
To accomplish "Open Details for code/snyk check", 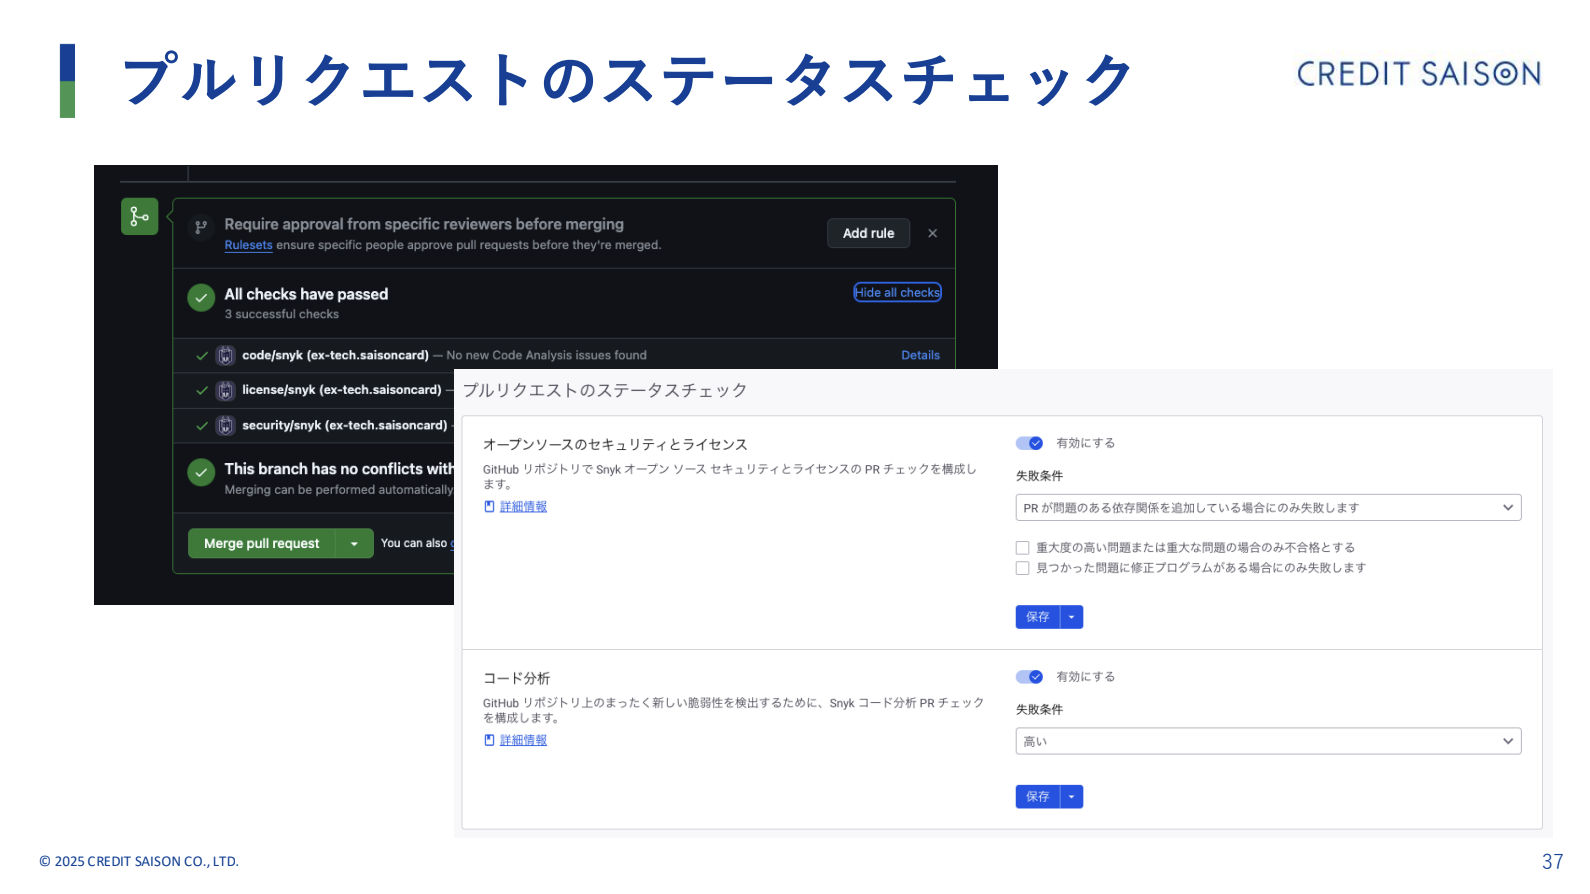I will tap(920, 355).
